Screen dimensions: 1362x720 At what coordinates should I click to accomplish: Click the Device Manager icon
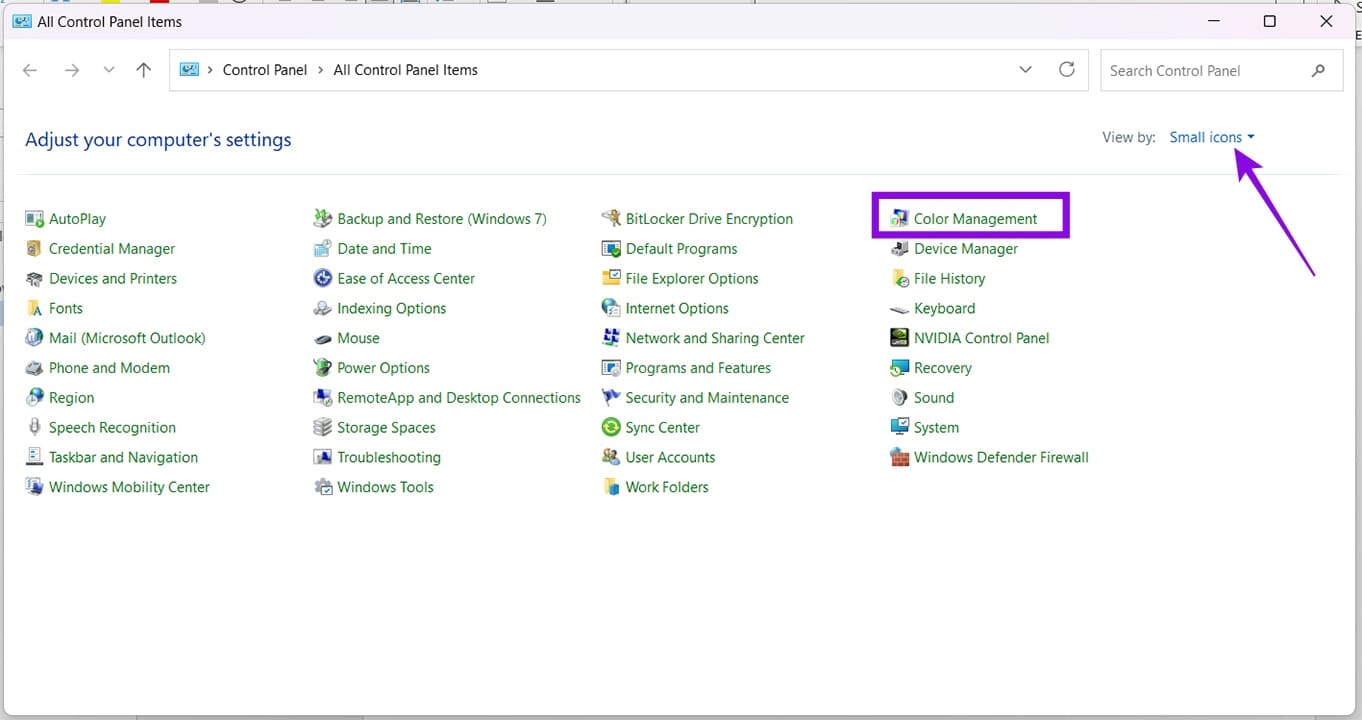click(x=899, y=249)
